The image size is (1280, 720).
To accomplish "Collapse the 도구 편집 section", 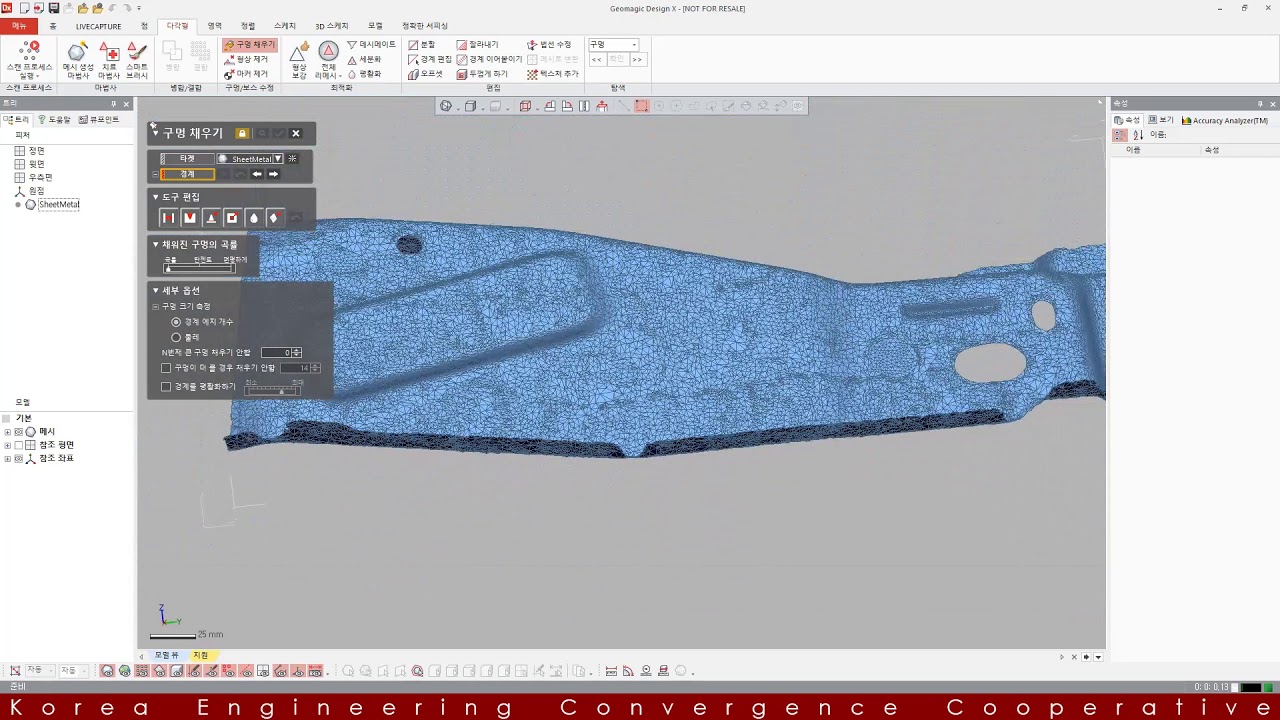I will 155,197.
